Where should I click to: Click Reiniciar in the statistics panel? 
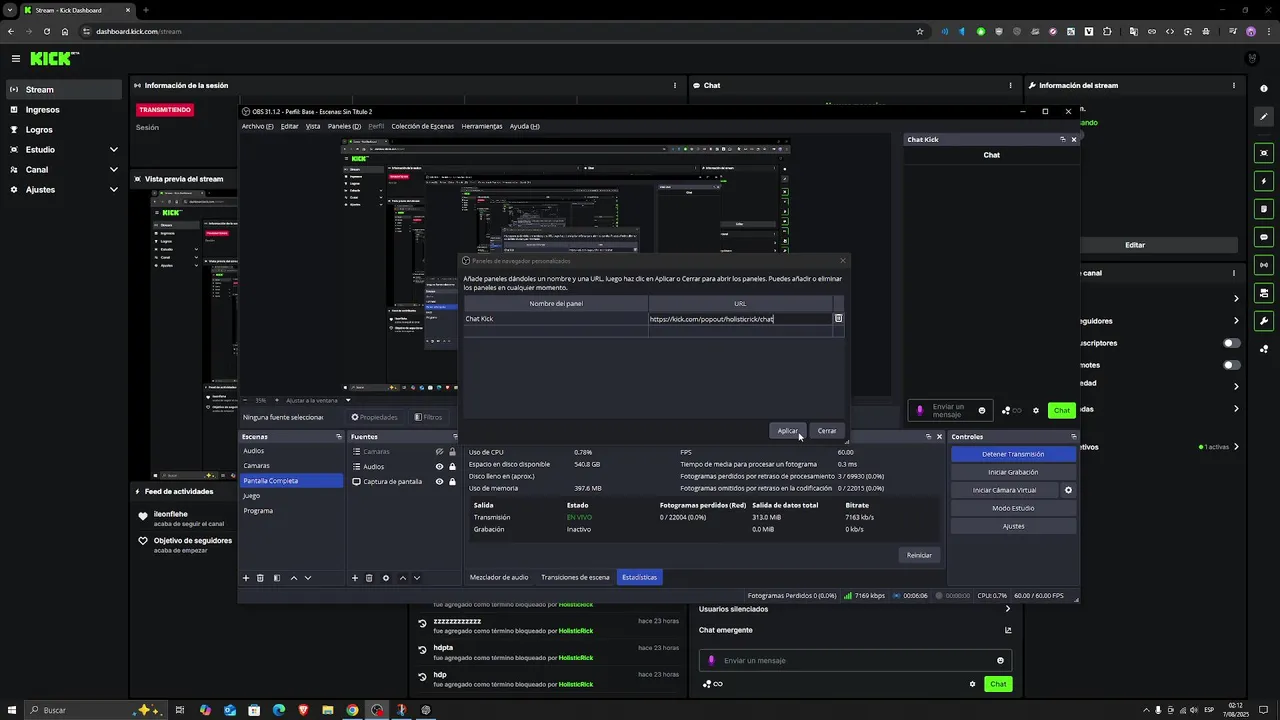[x=919, y=555]
